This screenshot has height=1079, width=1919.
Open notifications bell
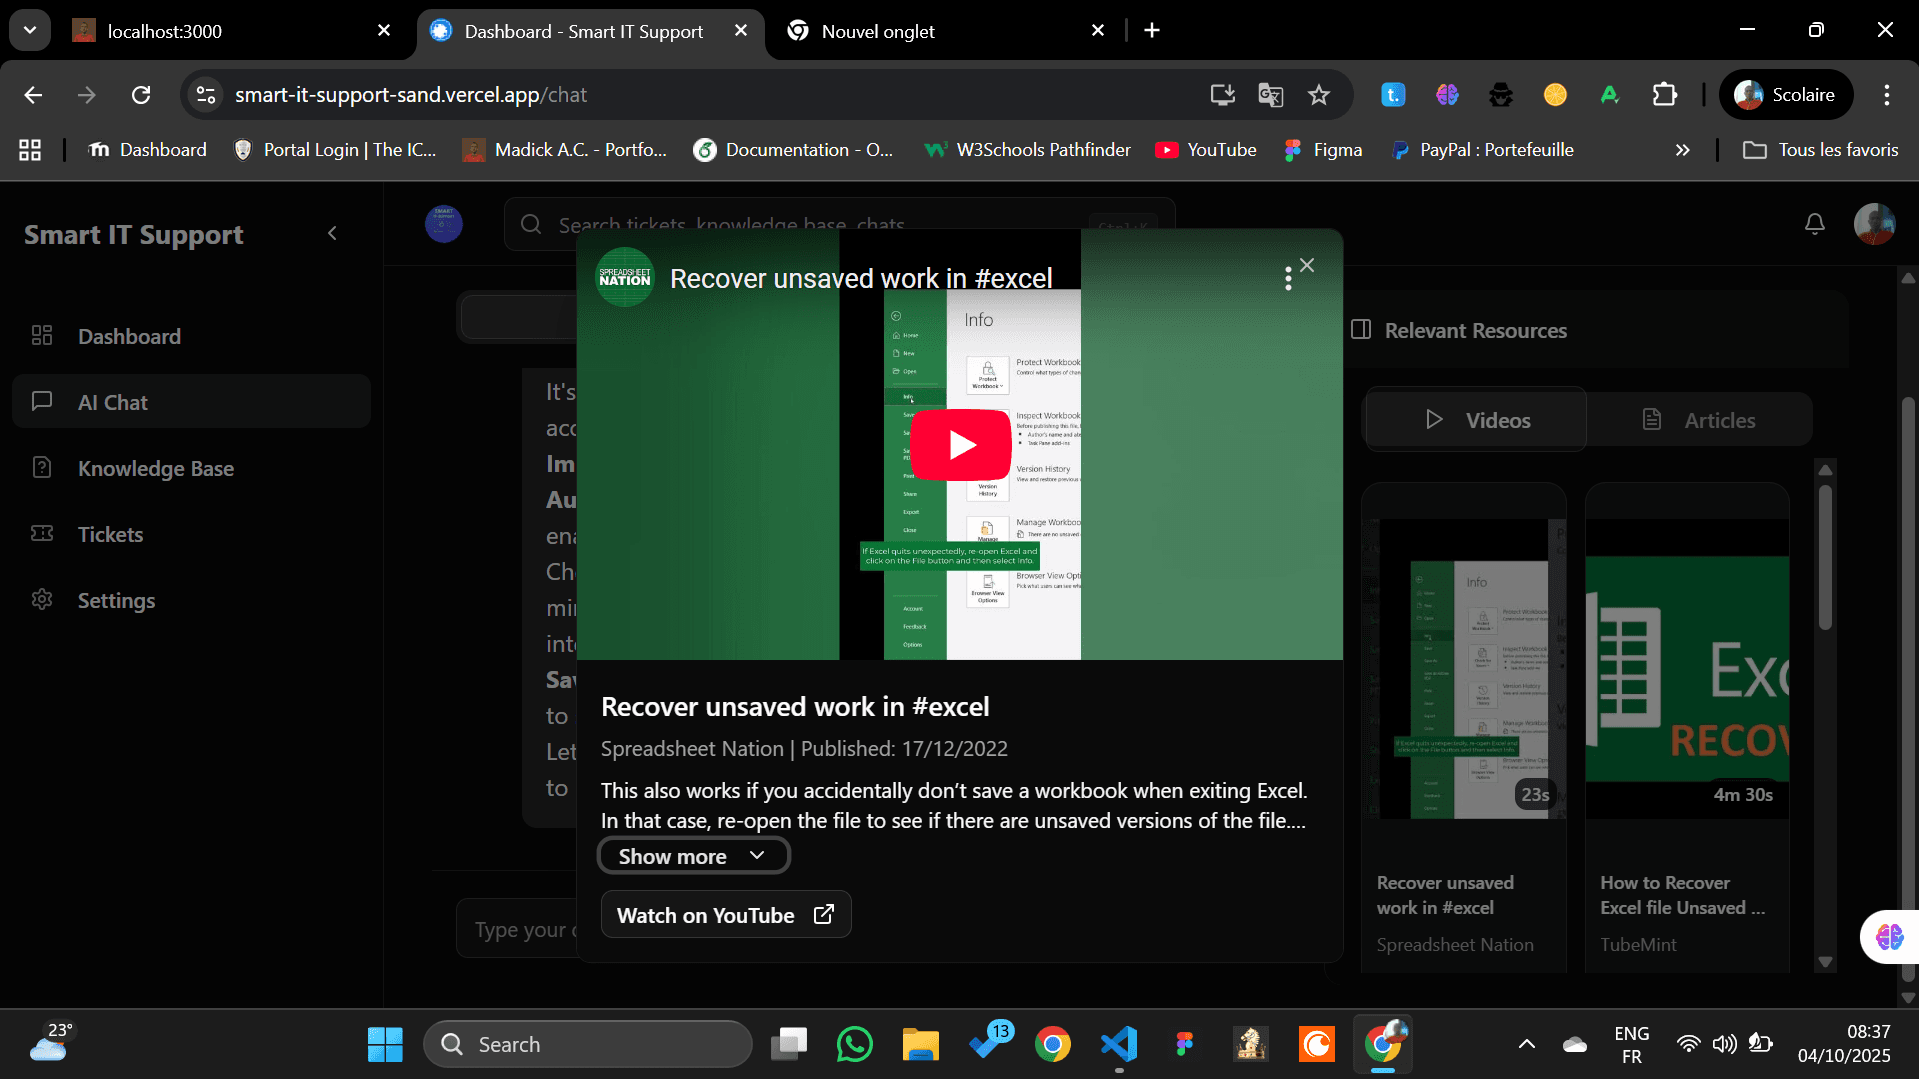click(1814, 224)
